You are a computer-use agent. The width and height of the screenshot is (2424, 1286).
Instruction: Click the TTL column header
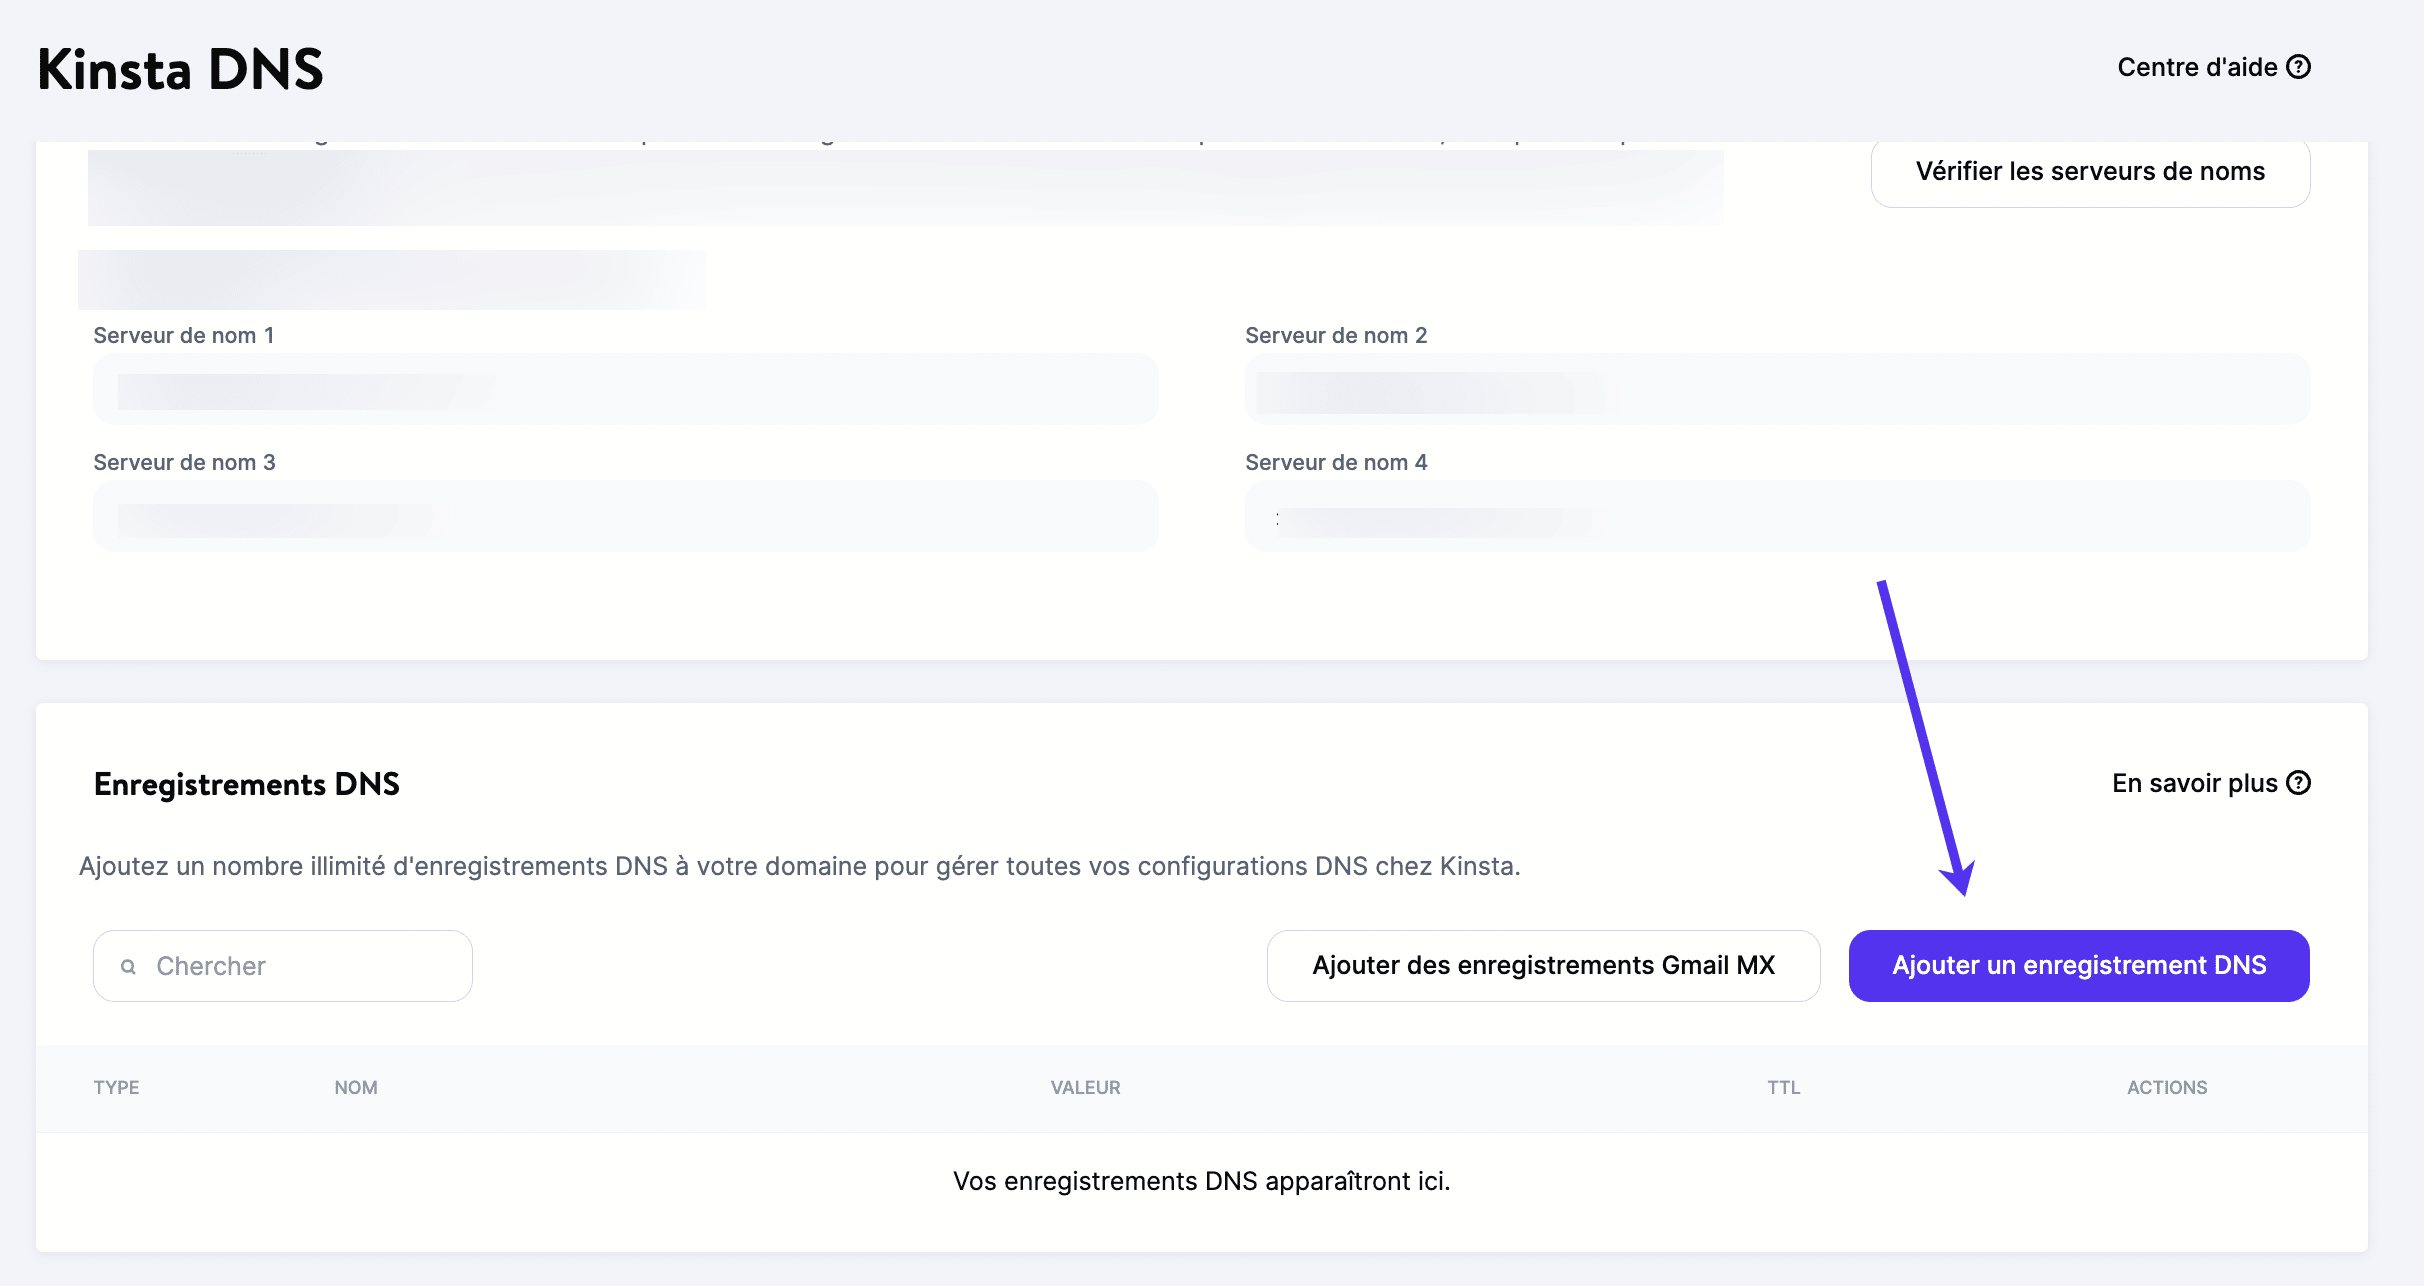pyautogui.click(x=1784, y=1087)
